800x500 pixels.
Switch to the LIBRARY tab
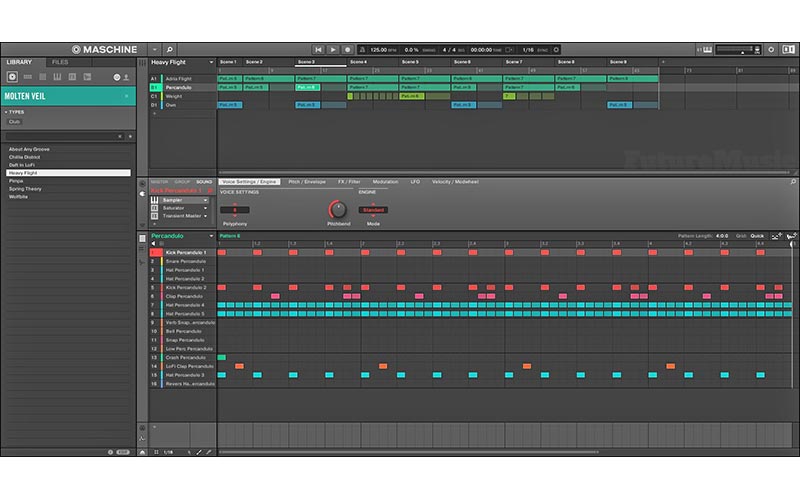[x=19, y=62]
